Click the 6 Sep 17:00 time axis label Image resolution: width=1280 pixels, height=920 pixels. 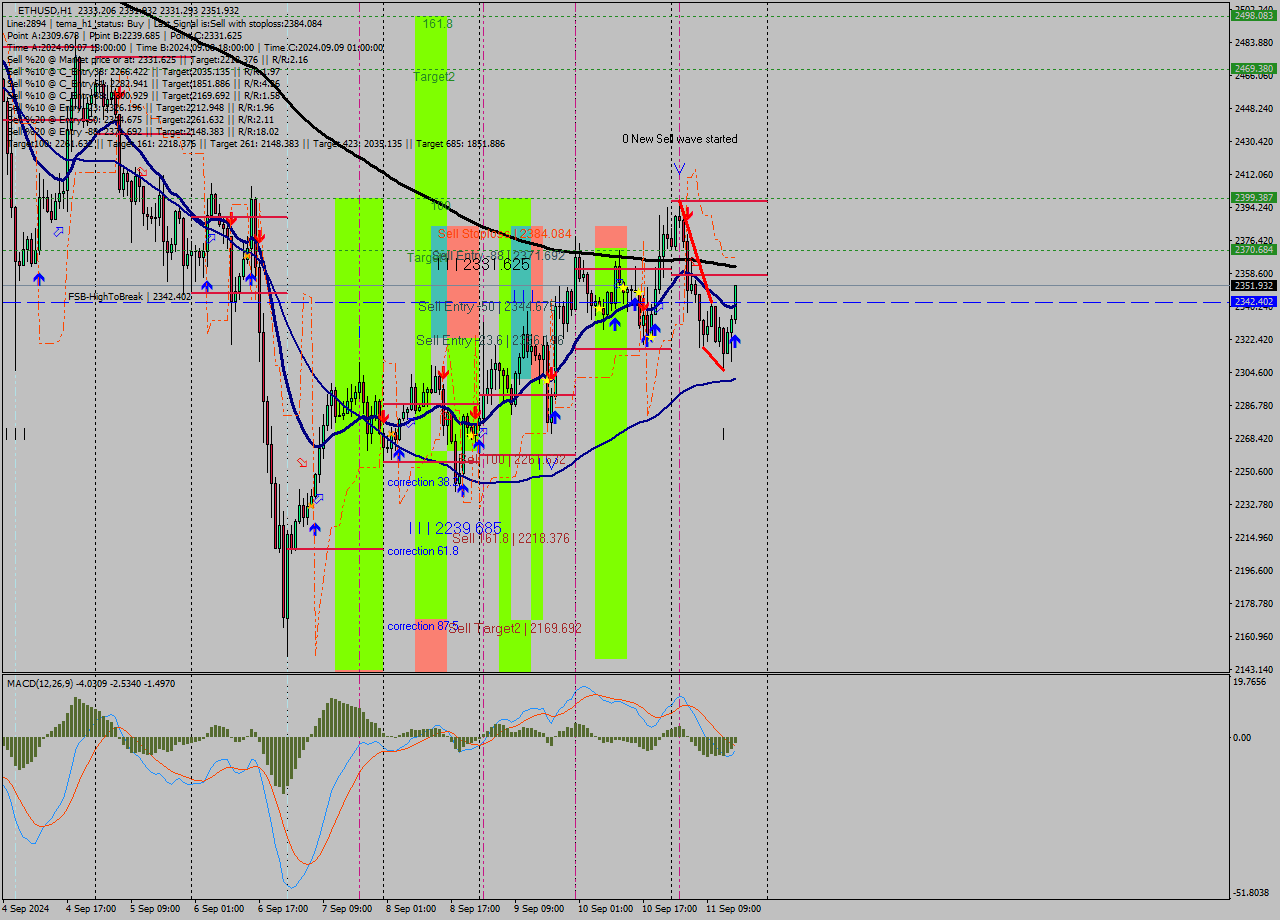[283, 909]
